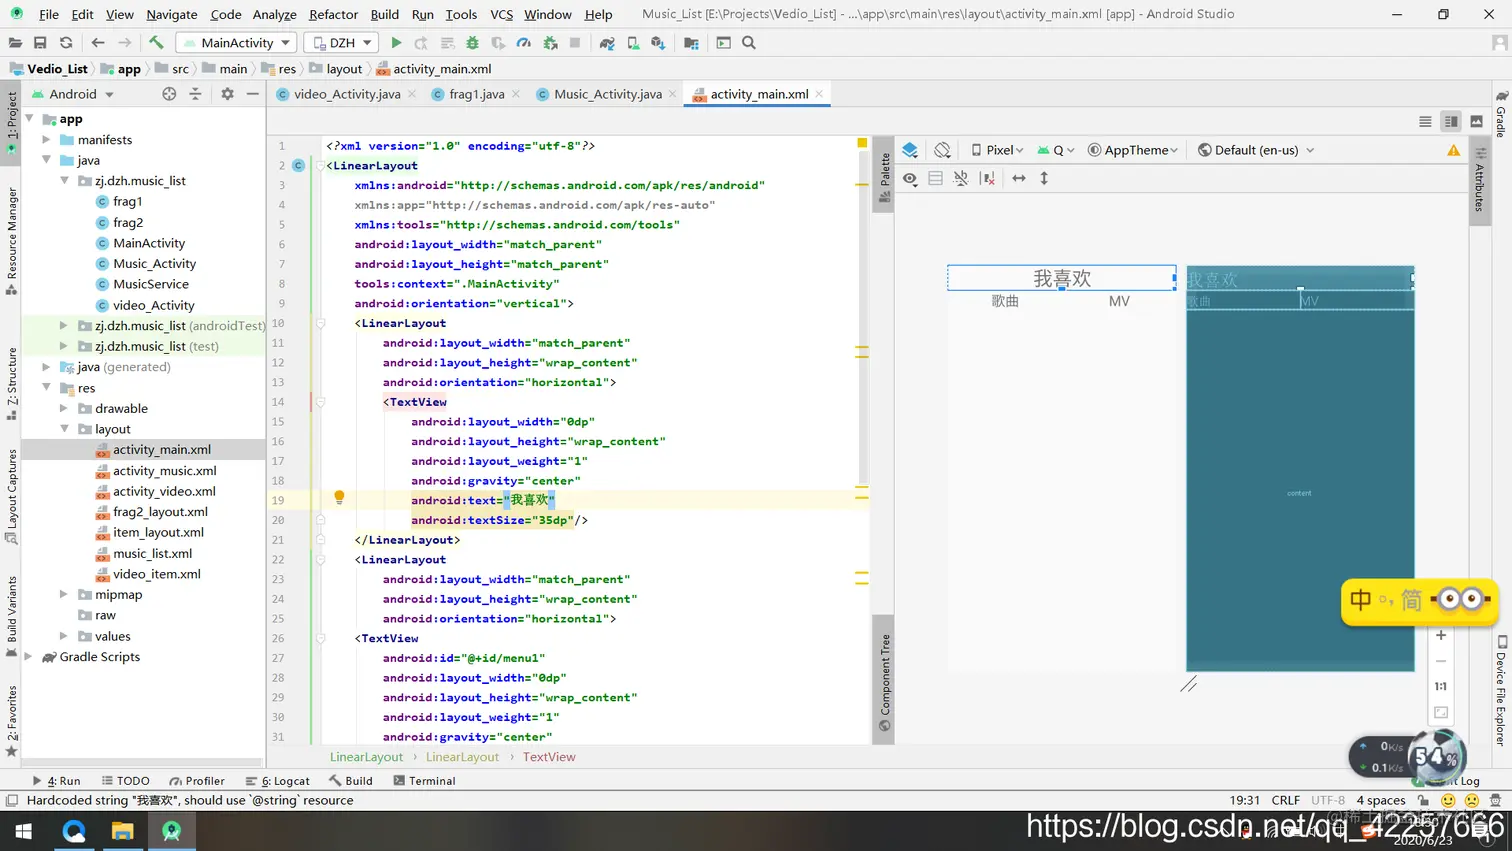Open Project panel settings gear
Image resolution: width=1512 pixels, height=851 pixels.
(227, 94)
